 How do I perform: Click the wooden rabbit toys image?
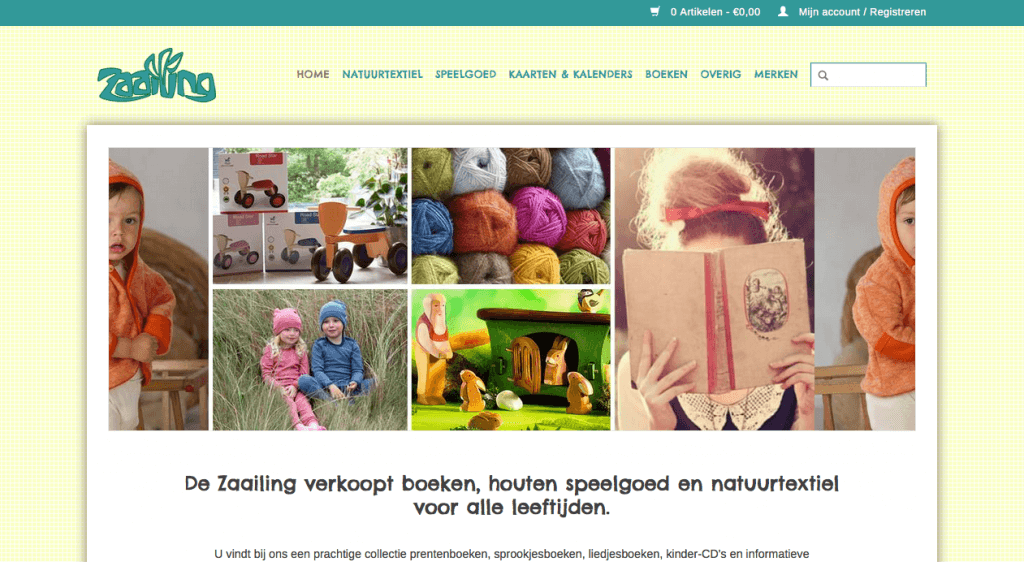click(511, 360)
